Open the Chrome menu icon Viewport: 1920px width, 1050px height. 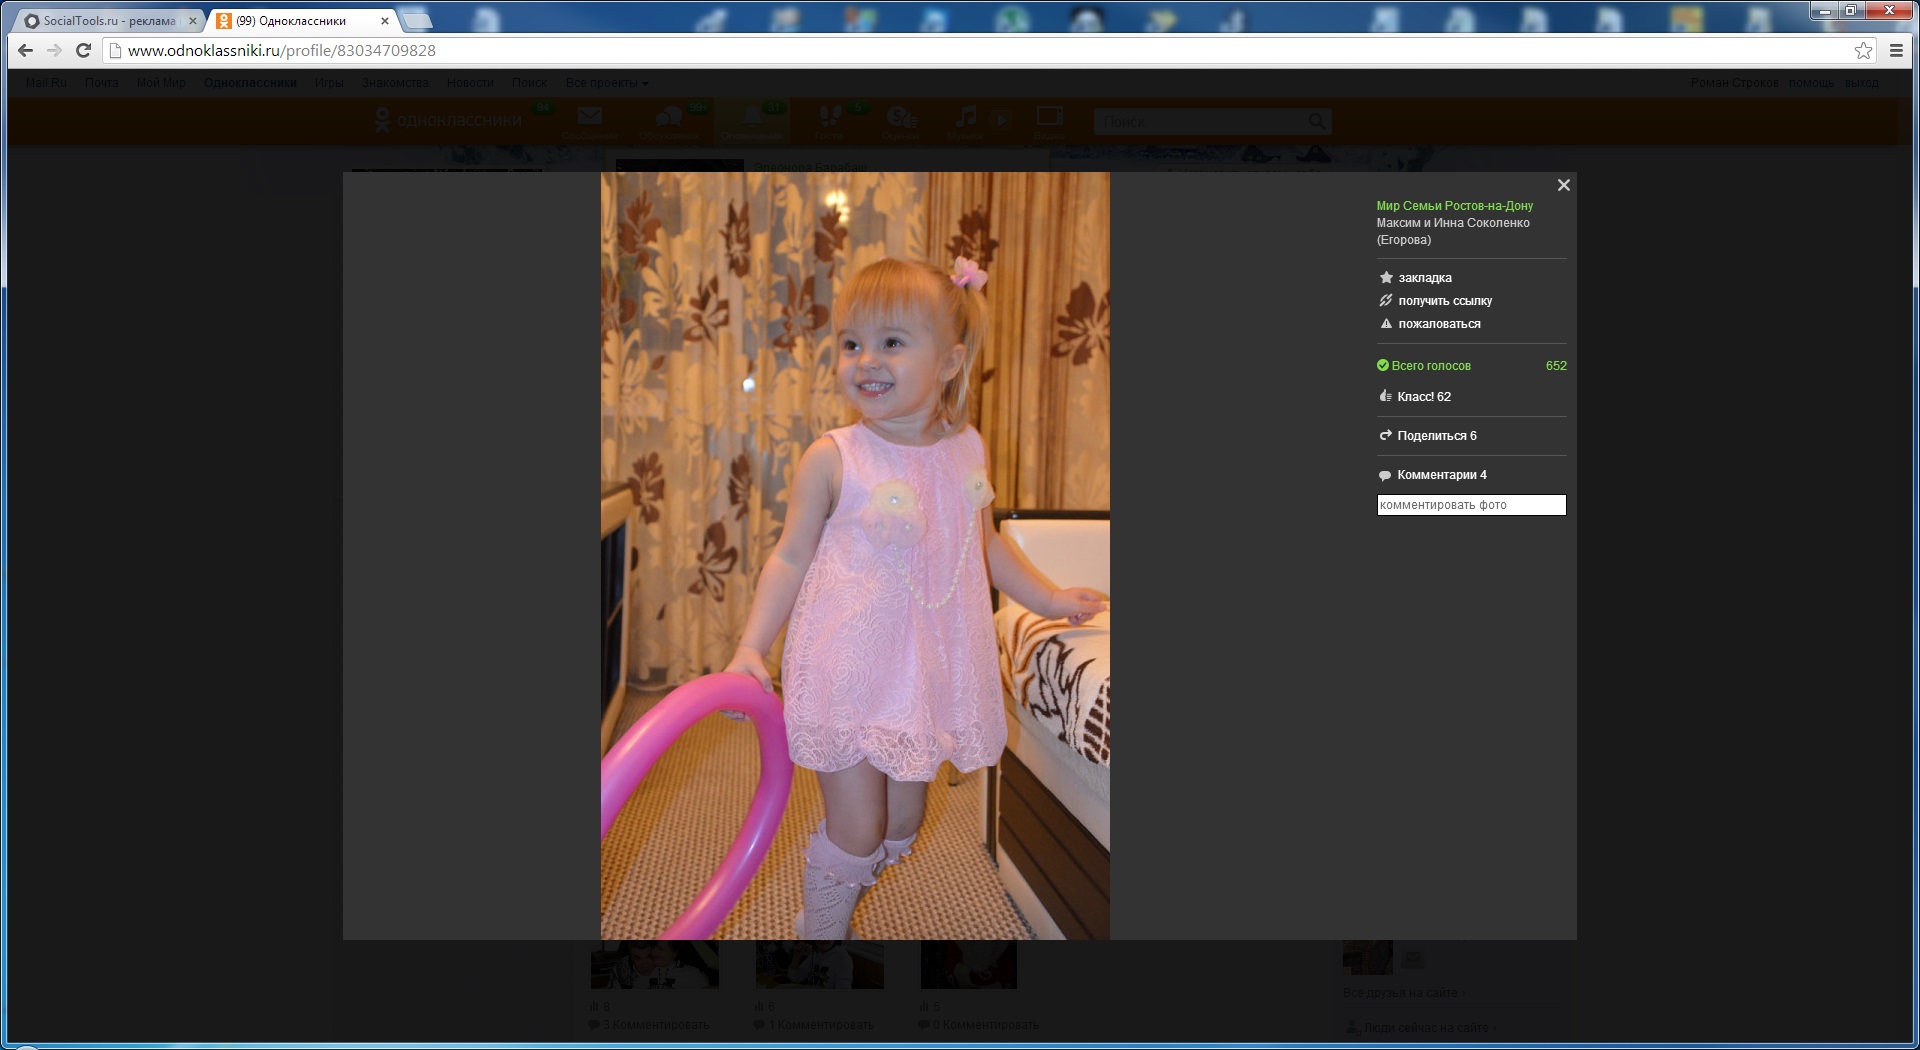(x=1896, y=51)
